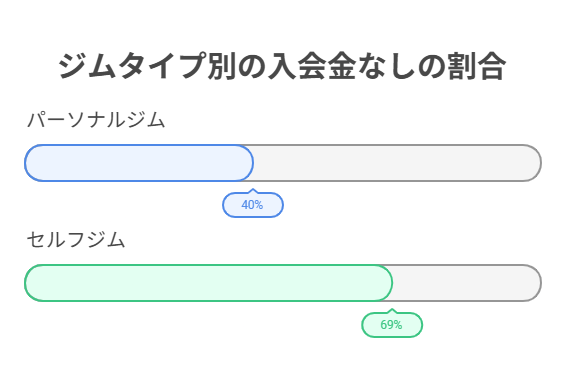Click the rounded right edge of green fill
The image size is (565, 385).
point(384,283)
